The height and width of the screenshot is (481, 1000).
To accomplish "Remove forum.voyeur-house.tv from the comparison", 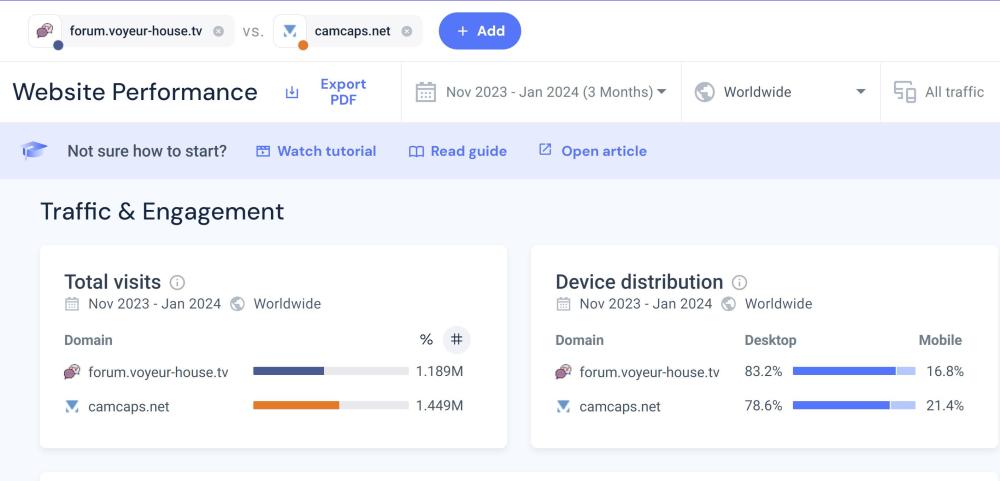I will pos(218,31).
